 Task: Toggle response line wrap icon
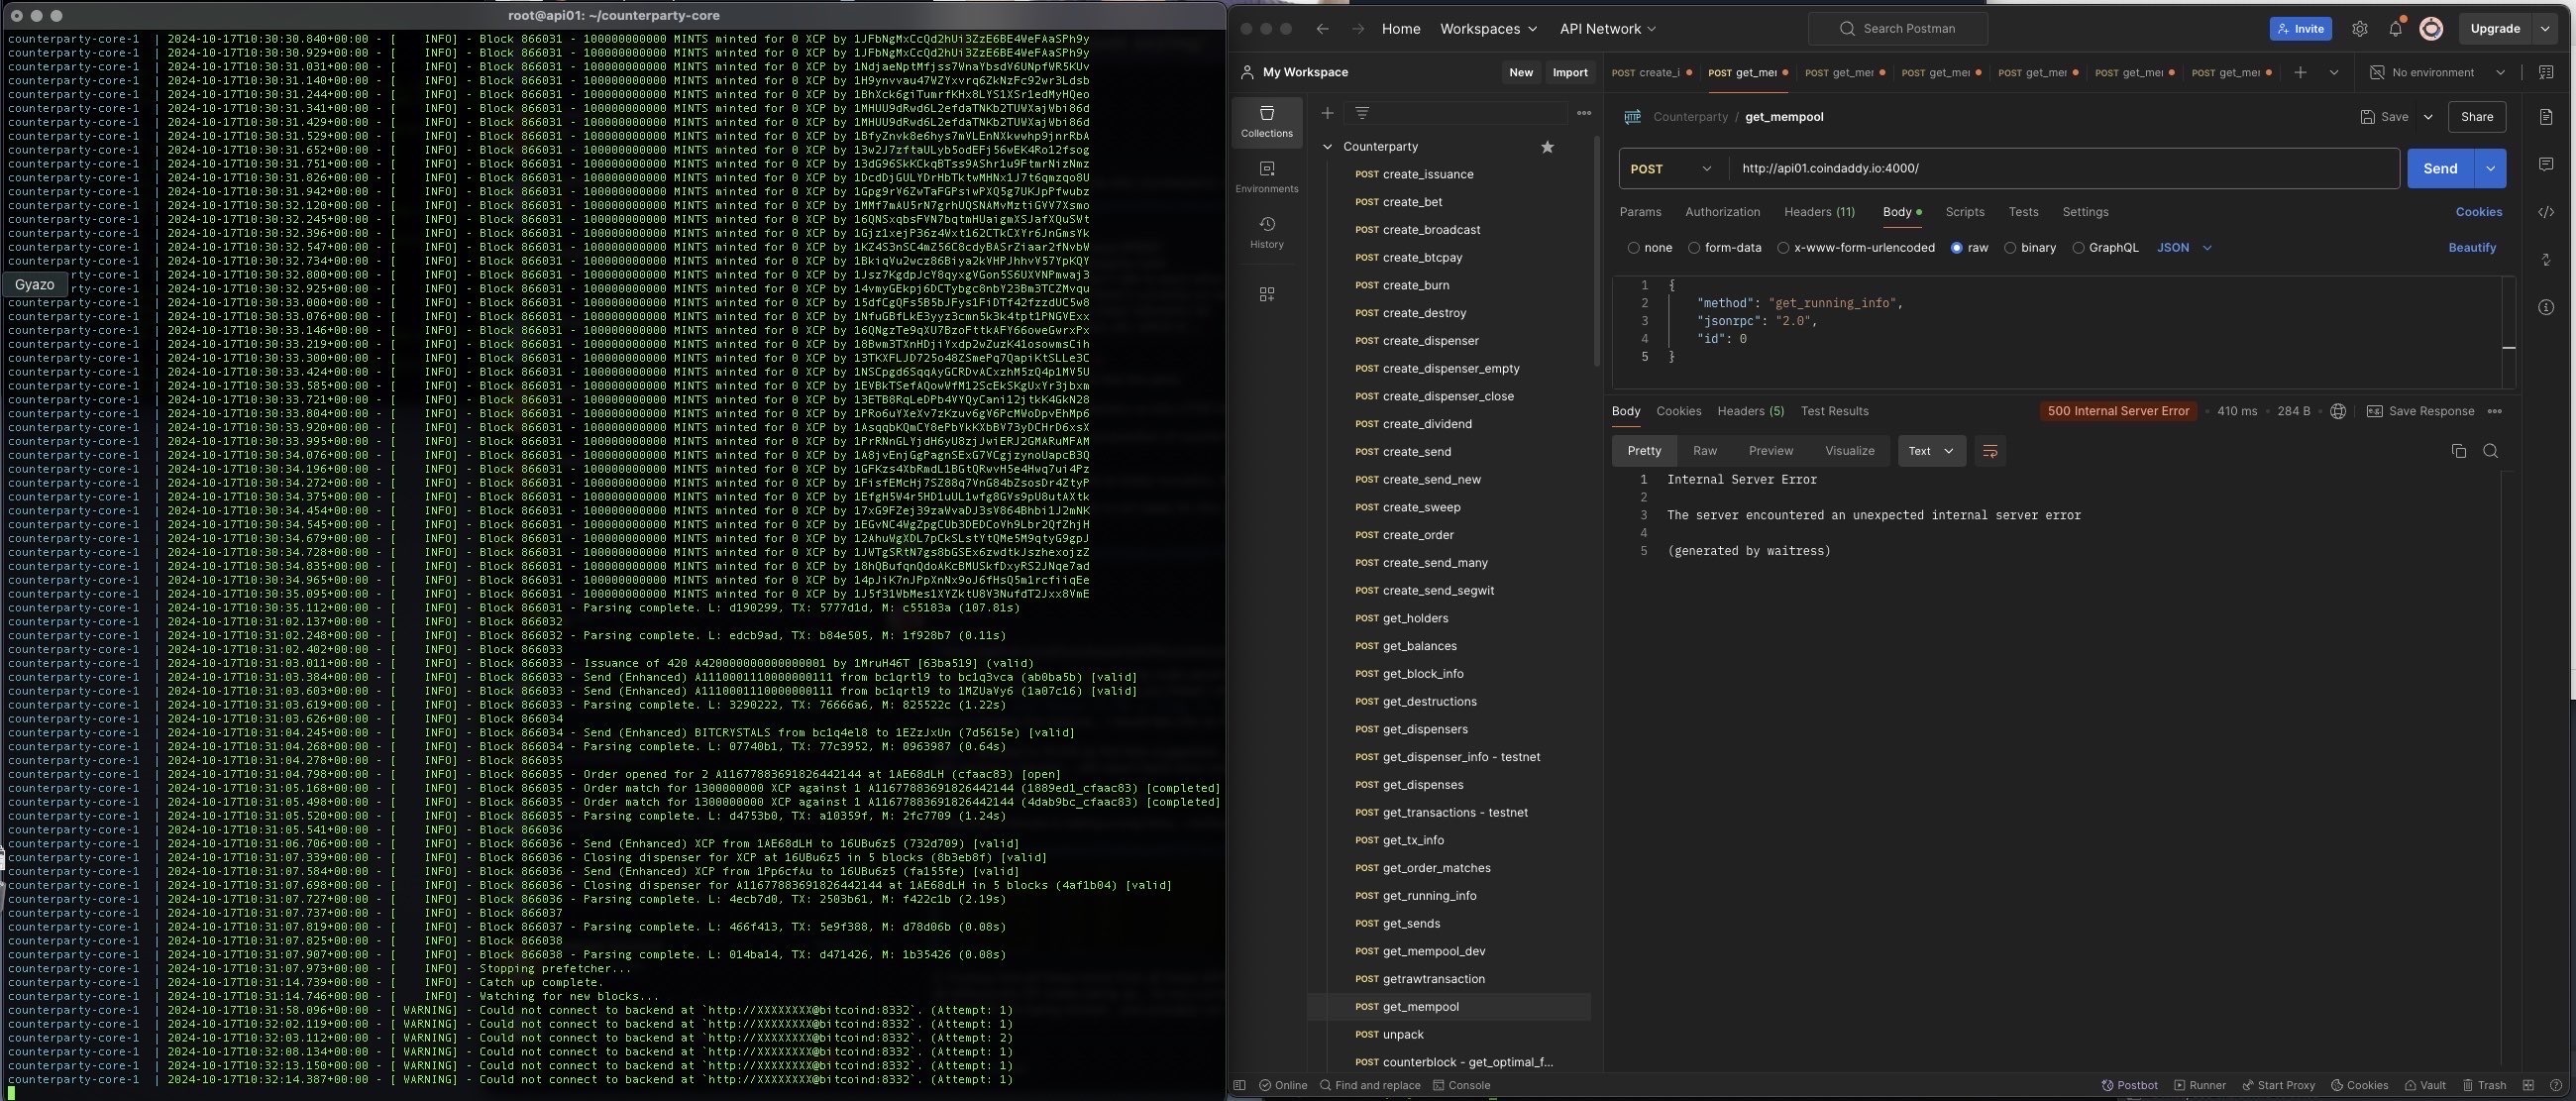[1989, 451]
